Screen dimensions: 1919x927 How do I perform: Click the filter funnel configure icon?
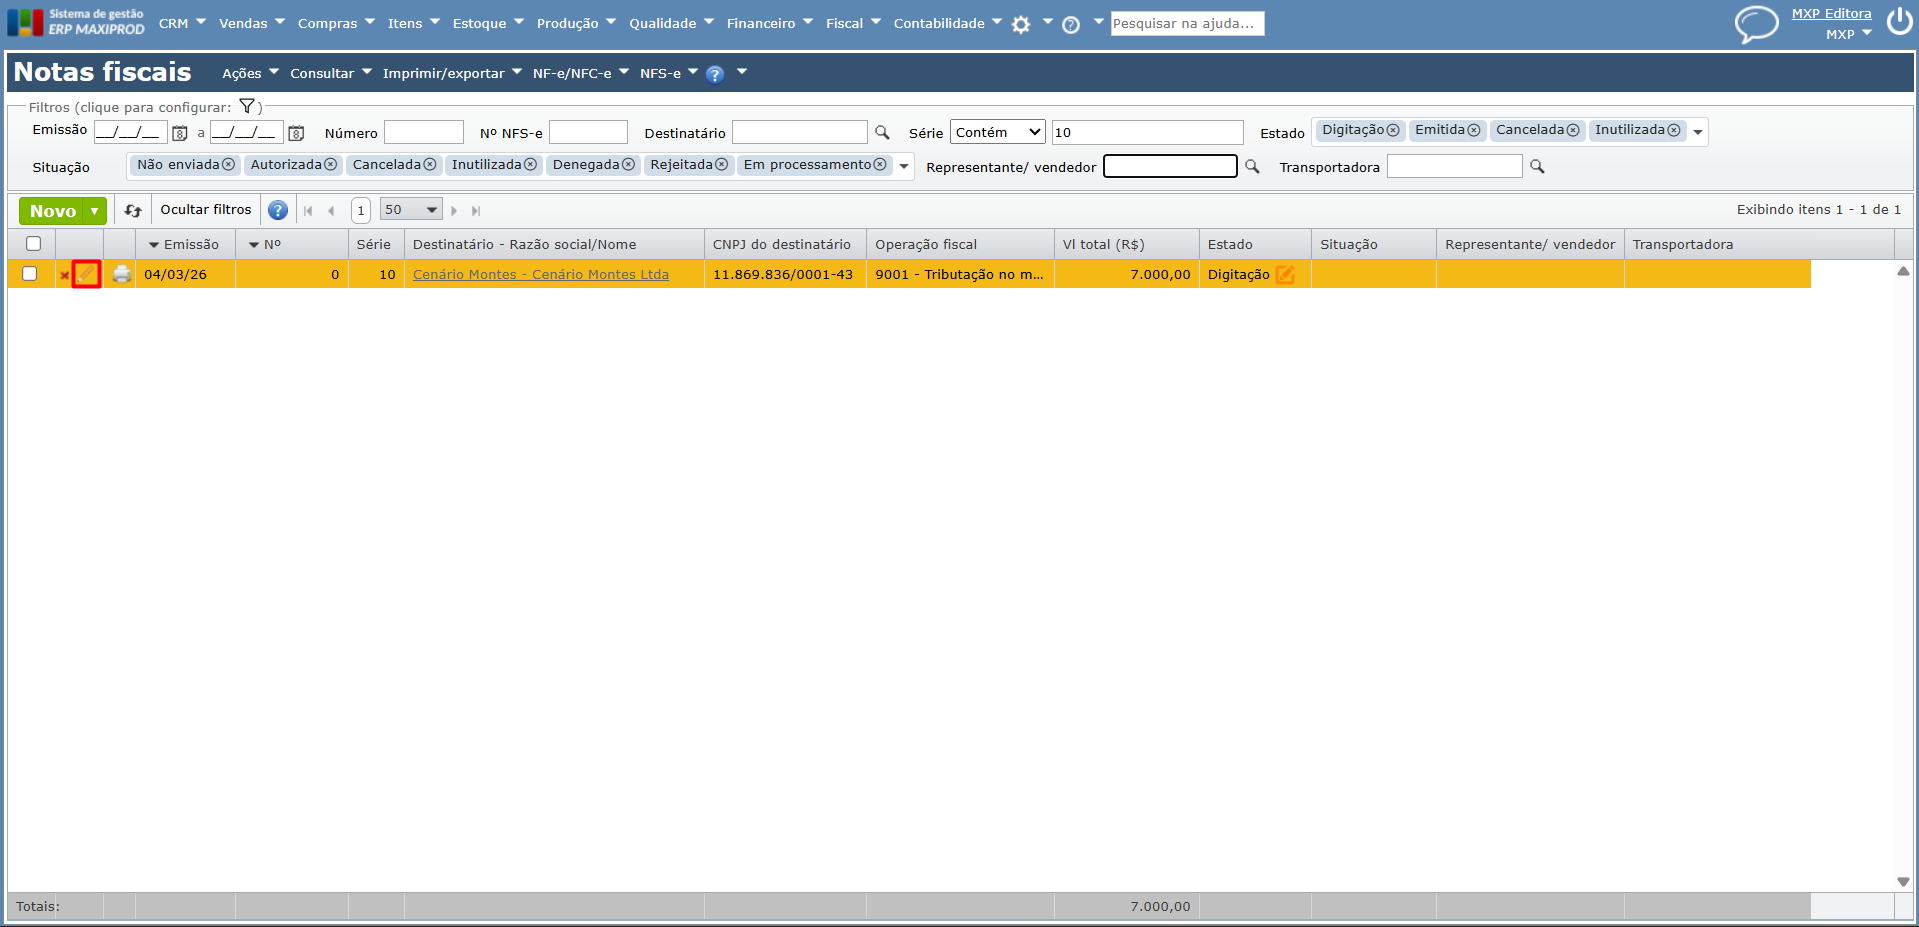point(247,106)
